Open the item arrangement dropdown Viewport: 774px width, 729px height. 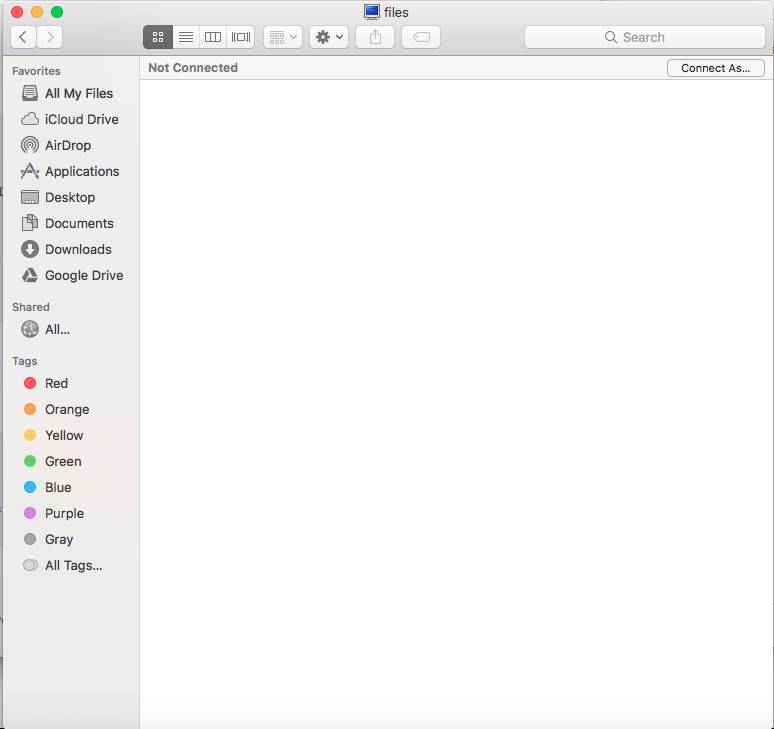(x=283, y=37)
